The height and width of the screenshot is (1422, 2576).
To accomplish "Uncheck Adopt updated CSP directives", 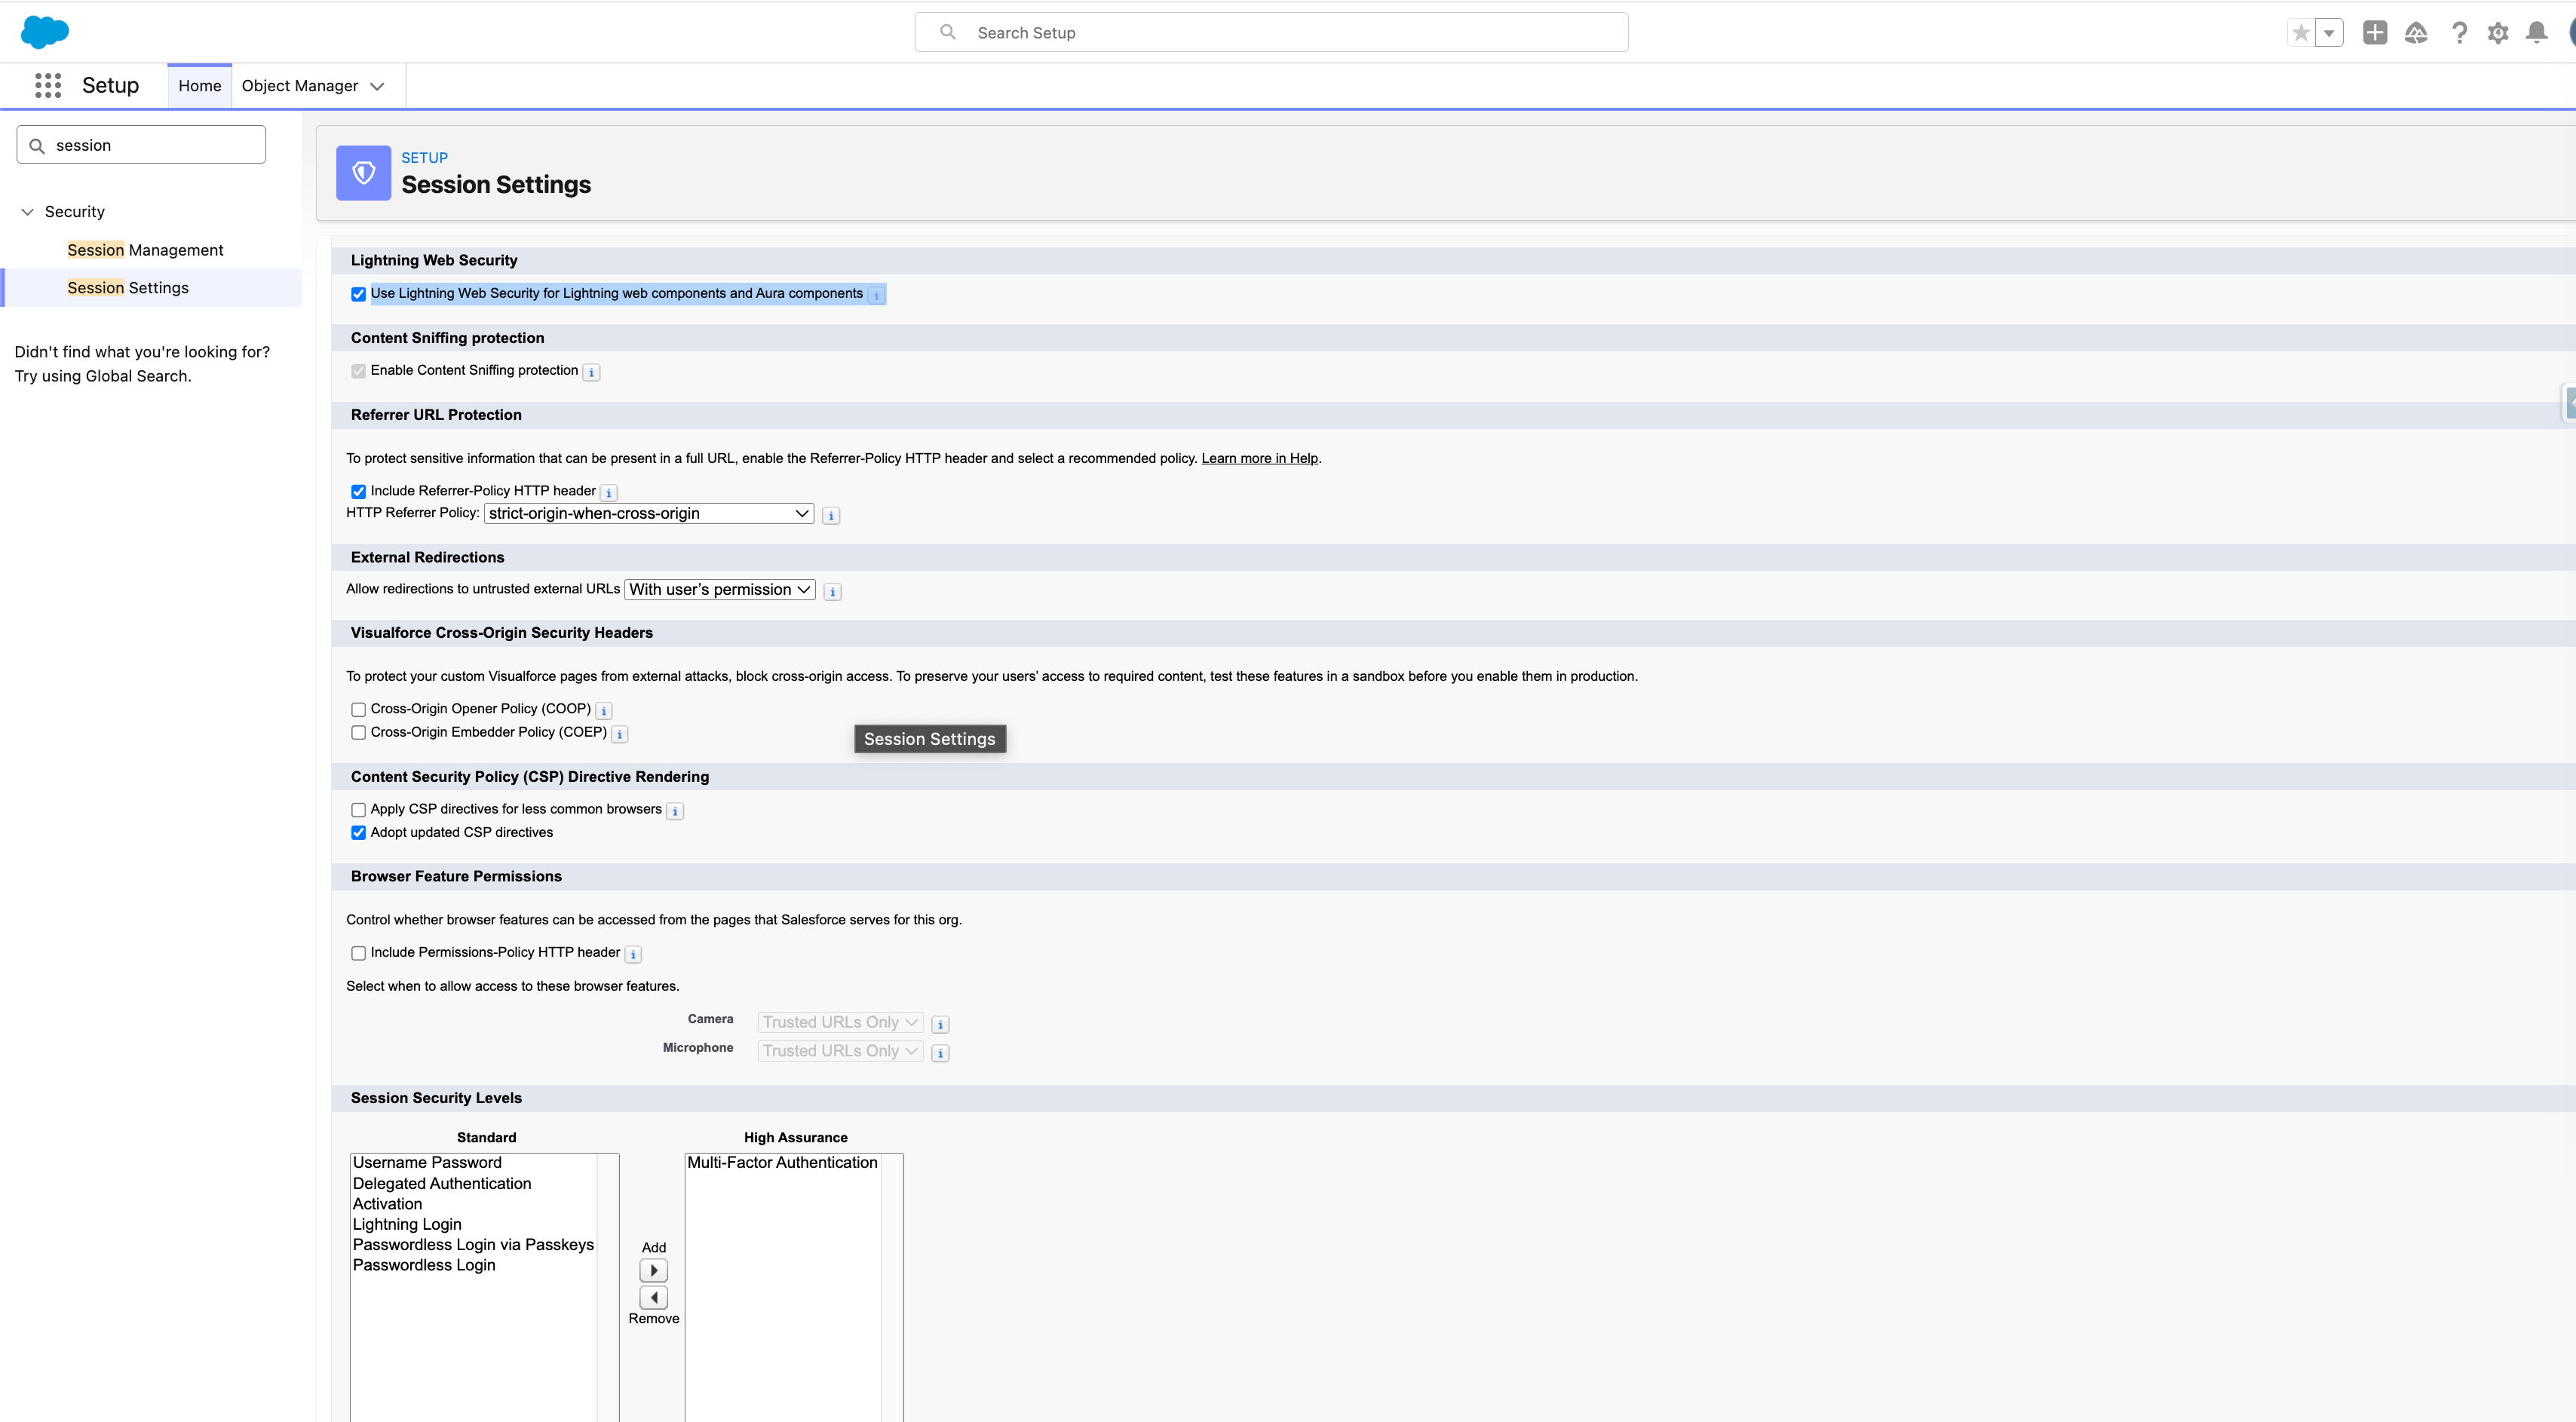I will pyautogui.click(x=358, y=833).
